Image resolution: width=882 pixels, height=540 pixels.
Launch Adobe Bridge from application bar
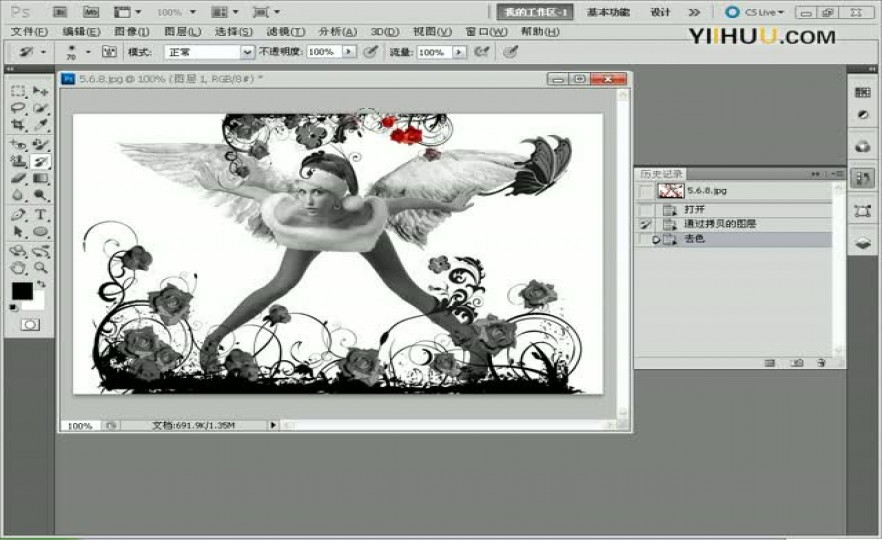60,12
